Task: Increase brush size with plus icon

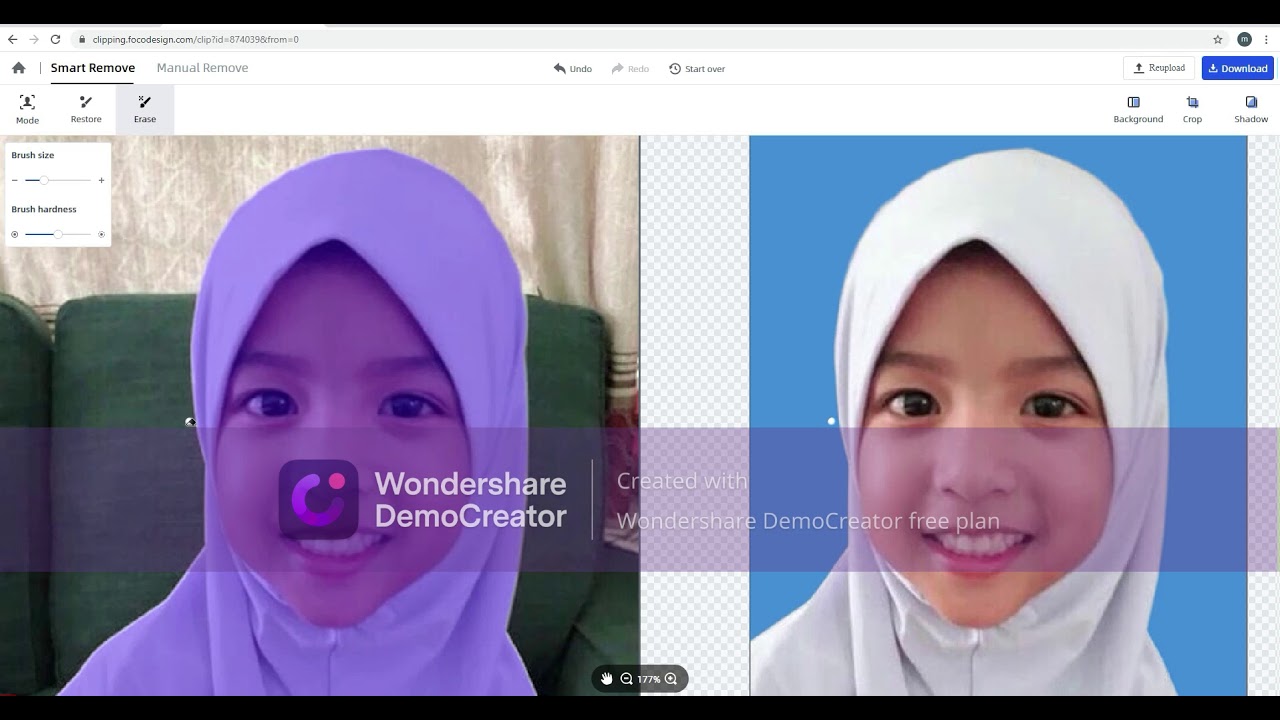Action: [101, 180]
